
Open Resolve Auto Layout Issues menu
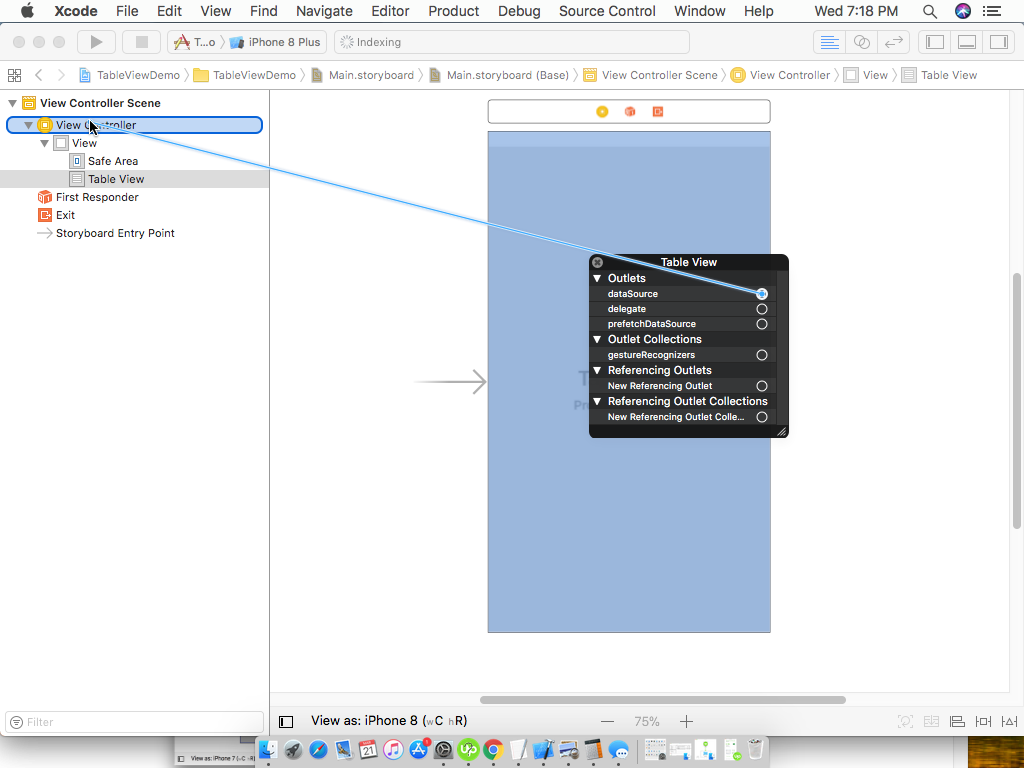point(1009,722)
